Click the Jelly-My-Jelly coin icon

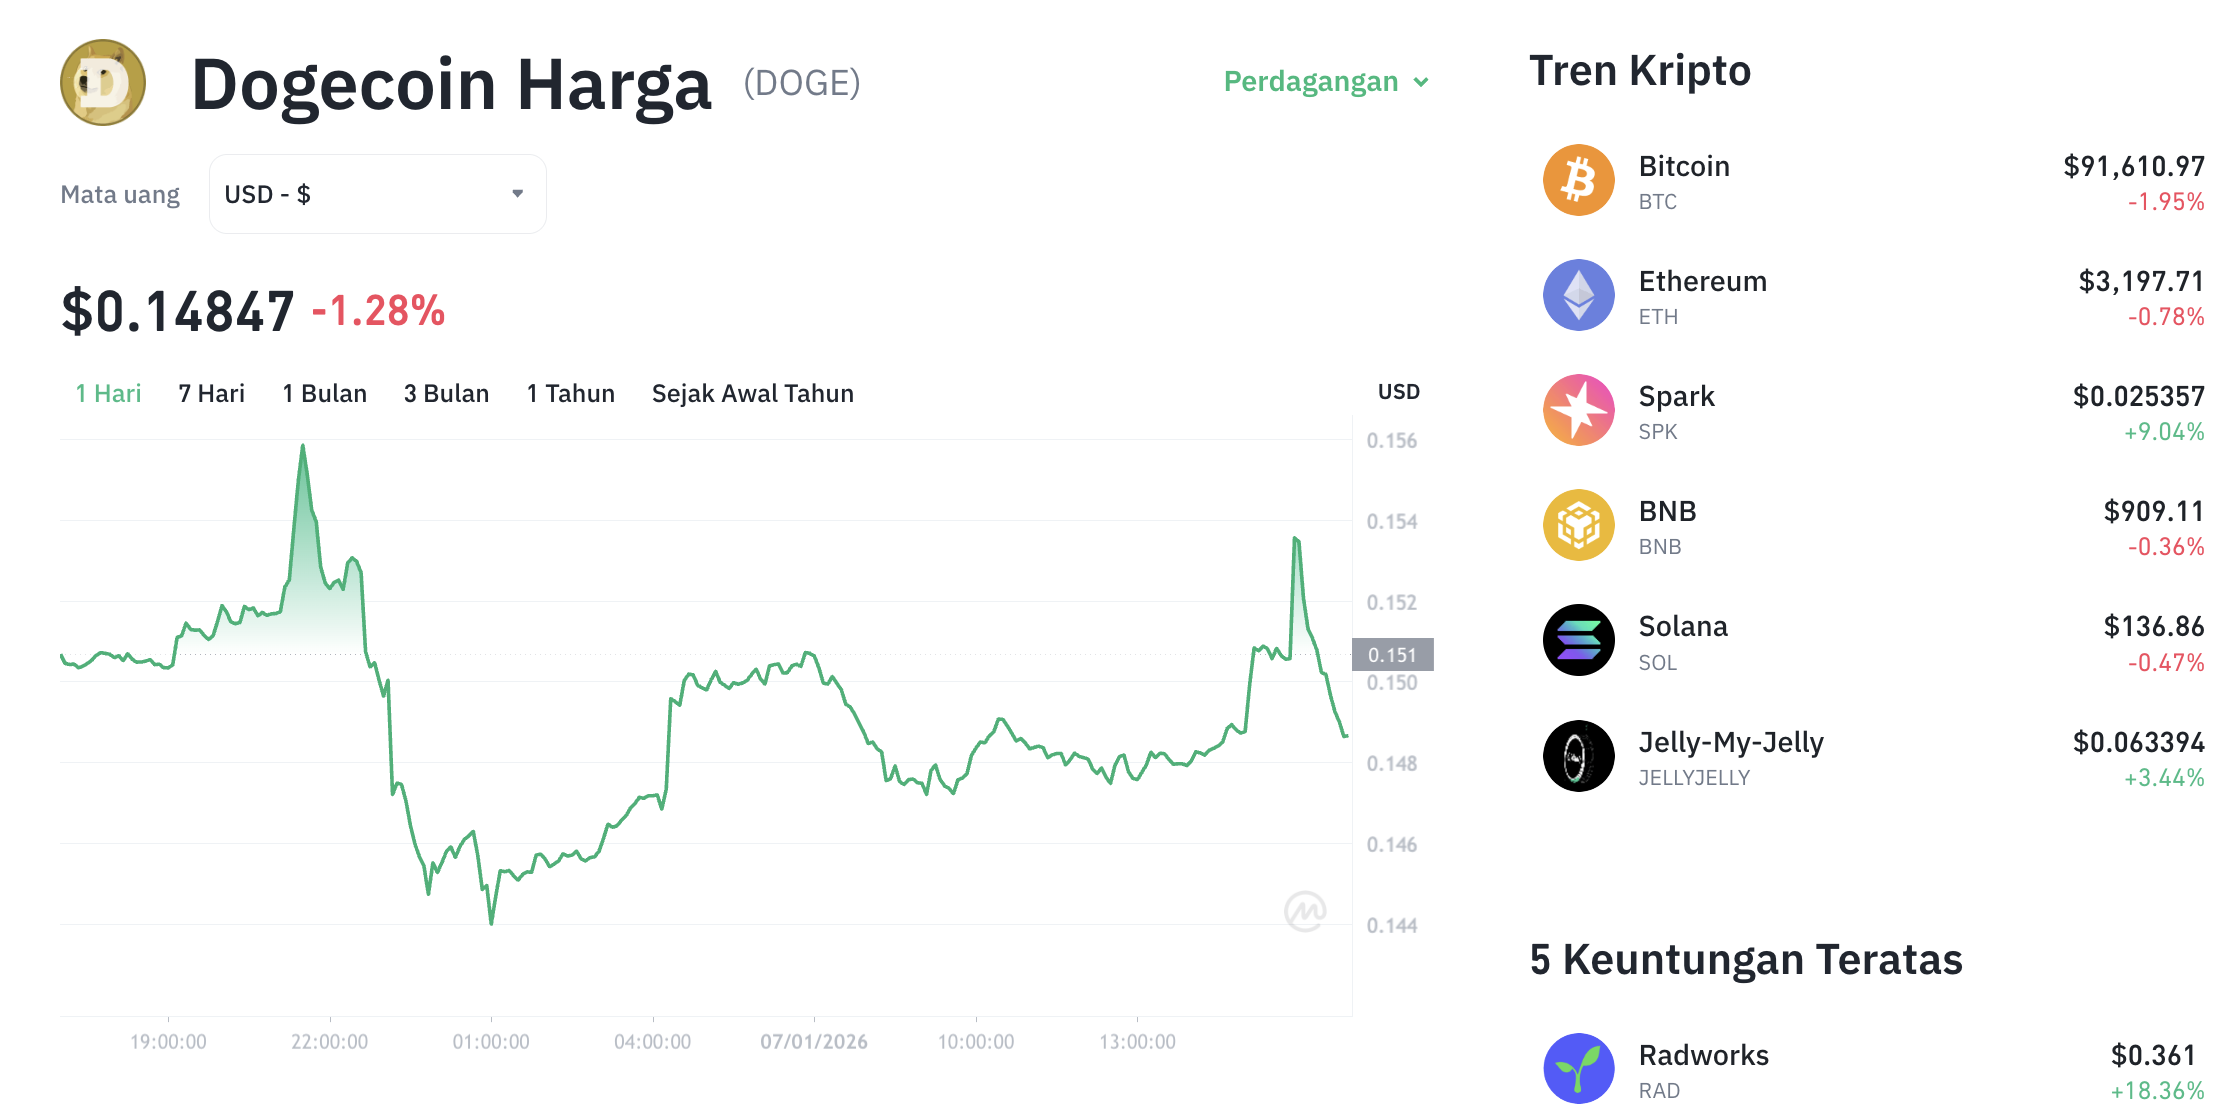[x=1578, y=755]
